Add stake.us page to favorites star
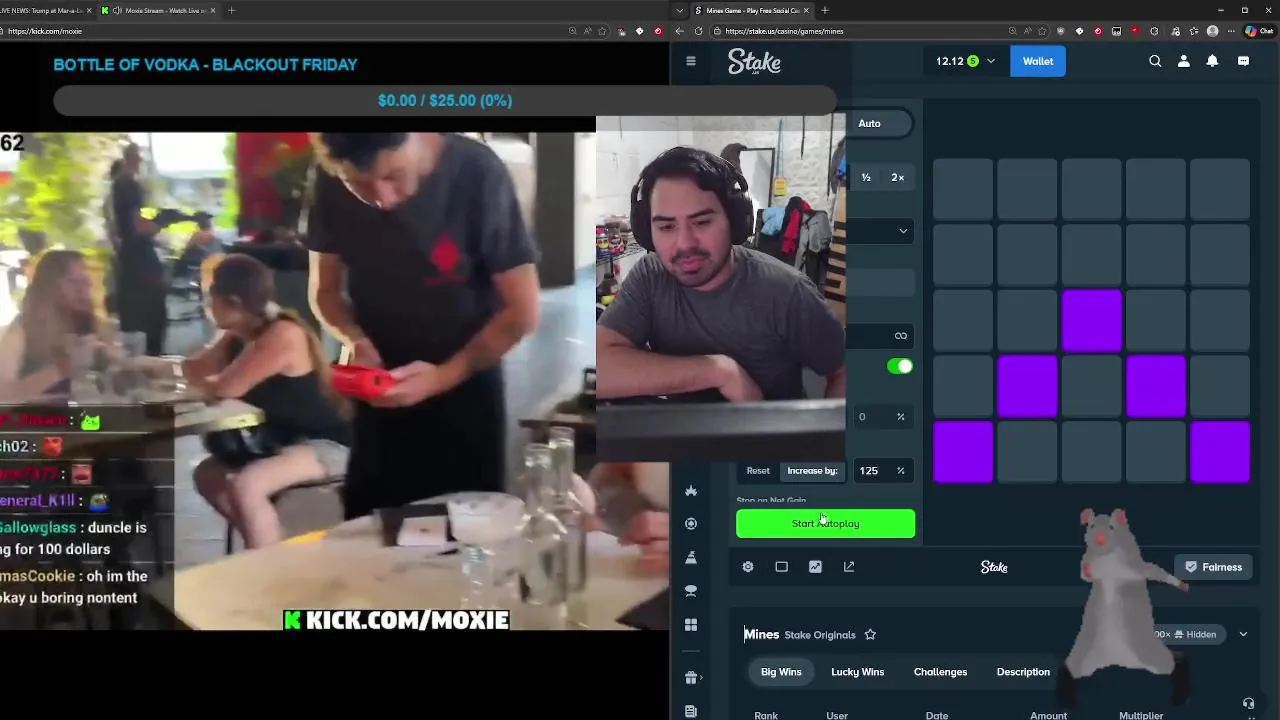Image resolution: width=1280 pixels, height=720 pixels. tap(1041, 31)
